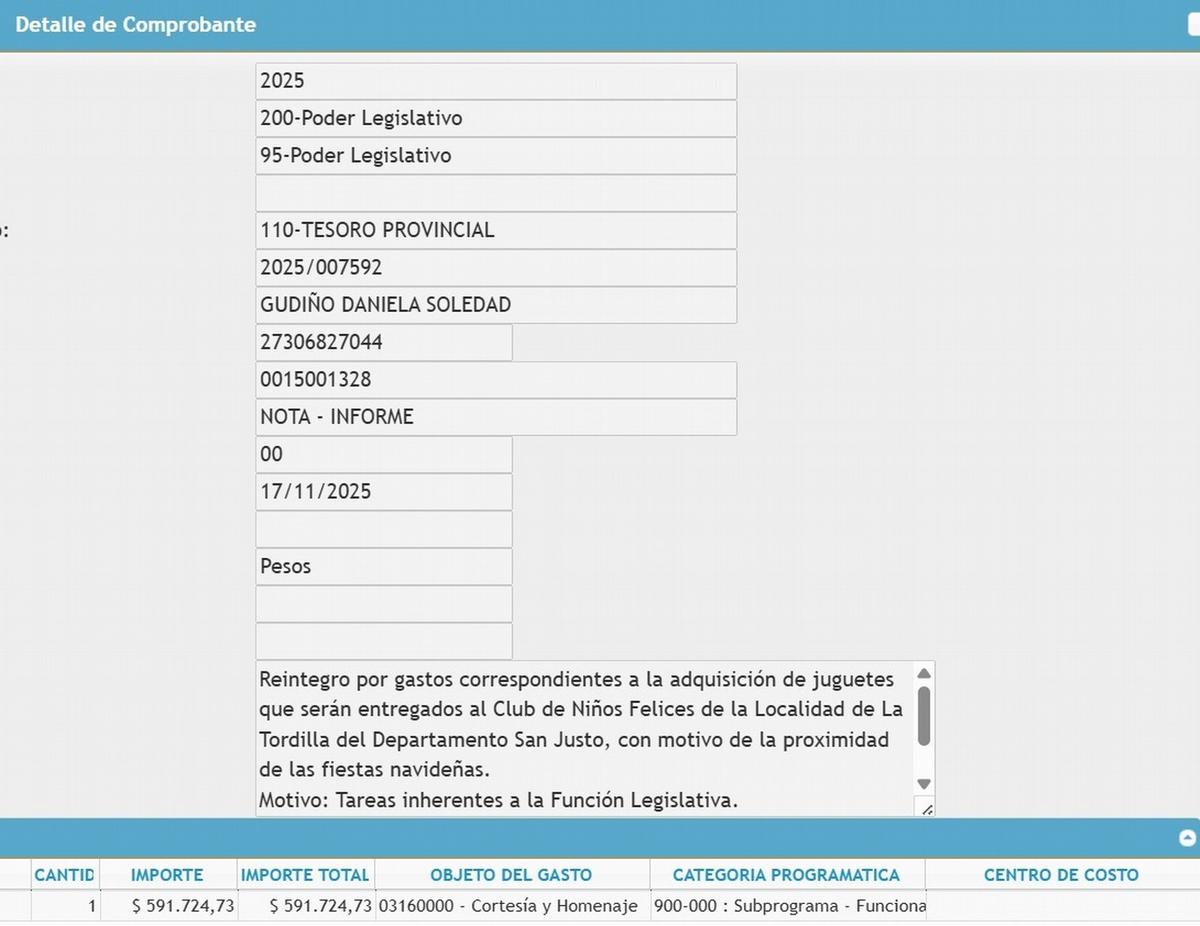Click the field showing 2025/007592
This screenshot has height=926, width=1200.
point(495,268)
